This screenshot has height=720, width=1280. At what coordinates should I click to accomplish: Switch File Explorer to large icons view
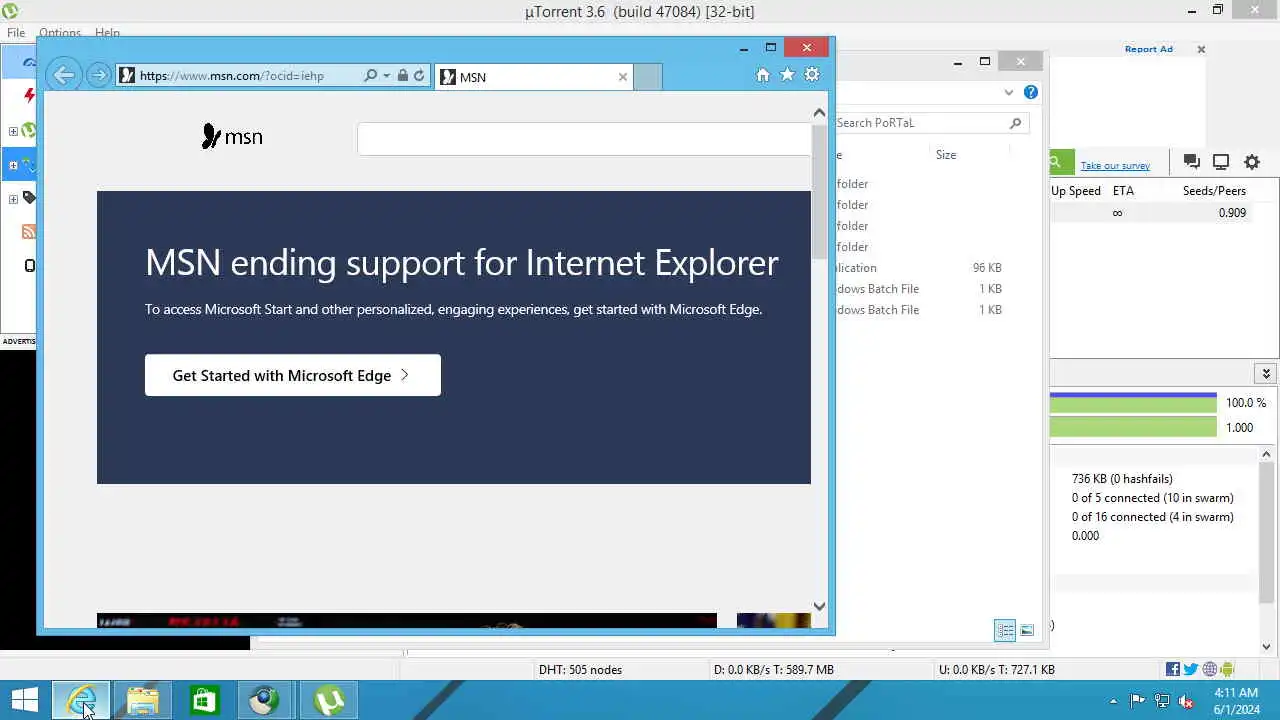[1027, 630]
